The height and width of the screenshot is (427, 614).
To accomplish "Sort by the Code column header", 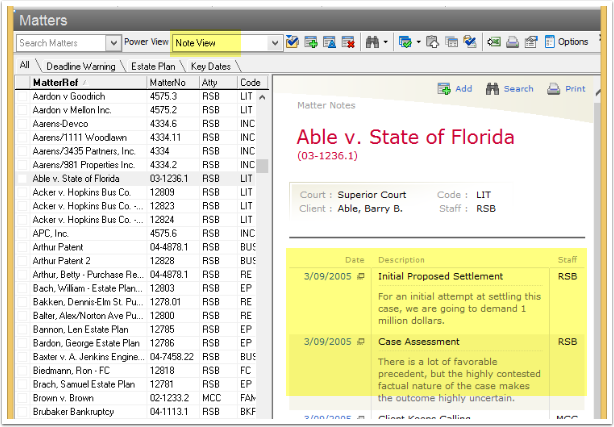I will [252, 83].
